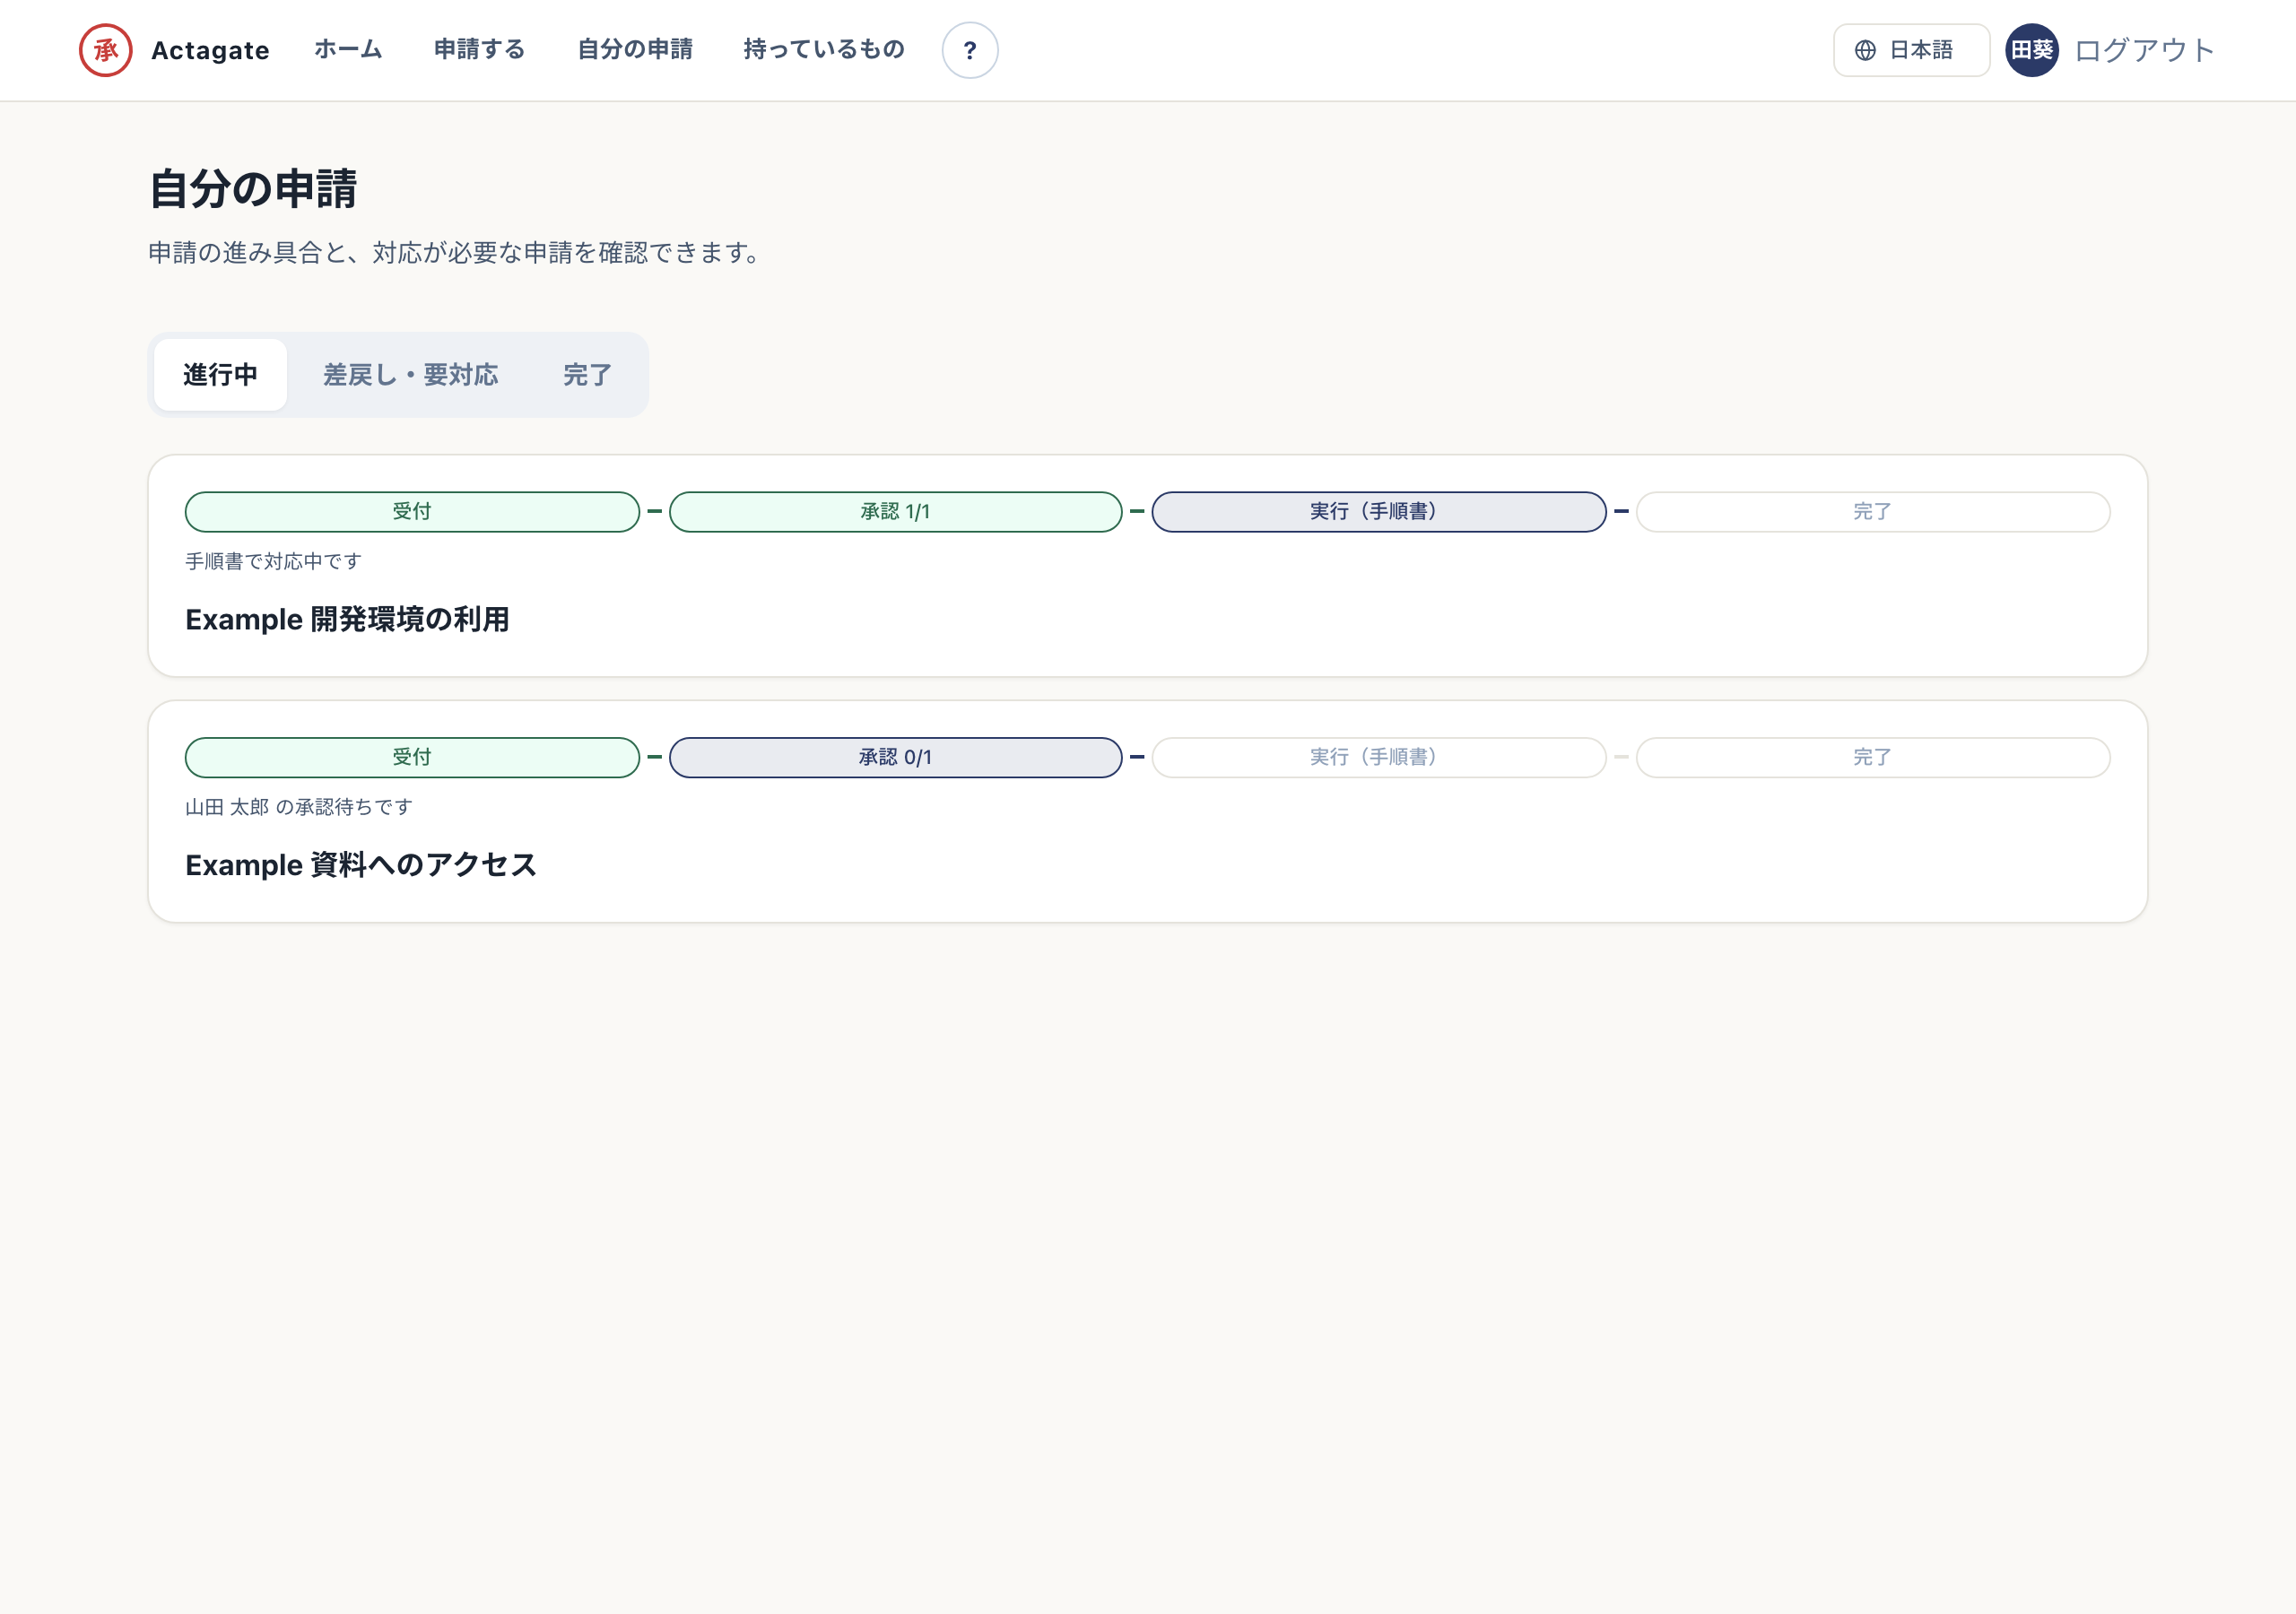Click the 自分の申請 page heading
This screenshot has height=1614, width=2296.
coord(253,189)
